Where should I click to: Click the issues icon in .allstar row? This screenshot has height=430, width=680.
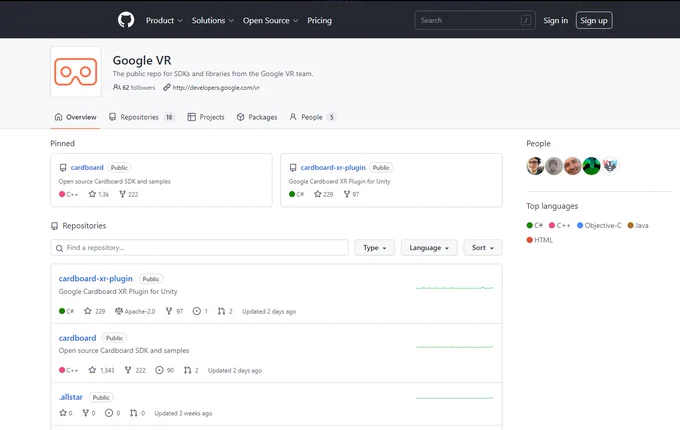pyautogui.click(x=109, y=413)
